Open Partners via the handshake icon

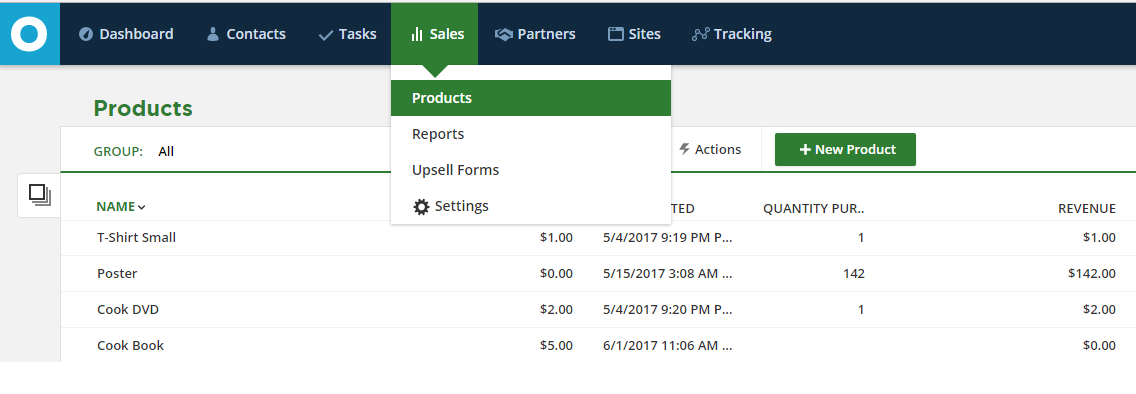[x=504, y=34]
